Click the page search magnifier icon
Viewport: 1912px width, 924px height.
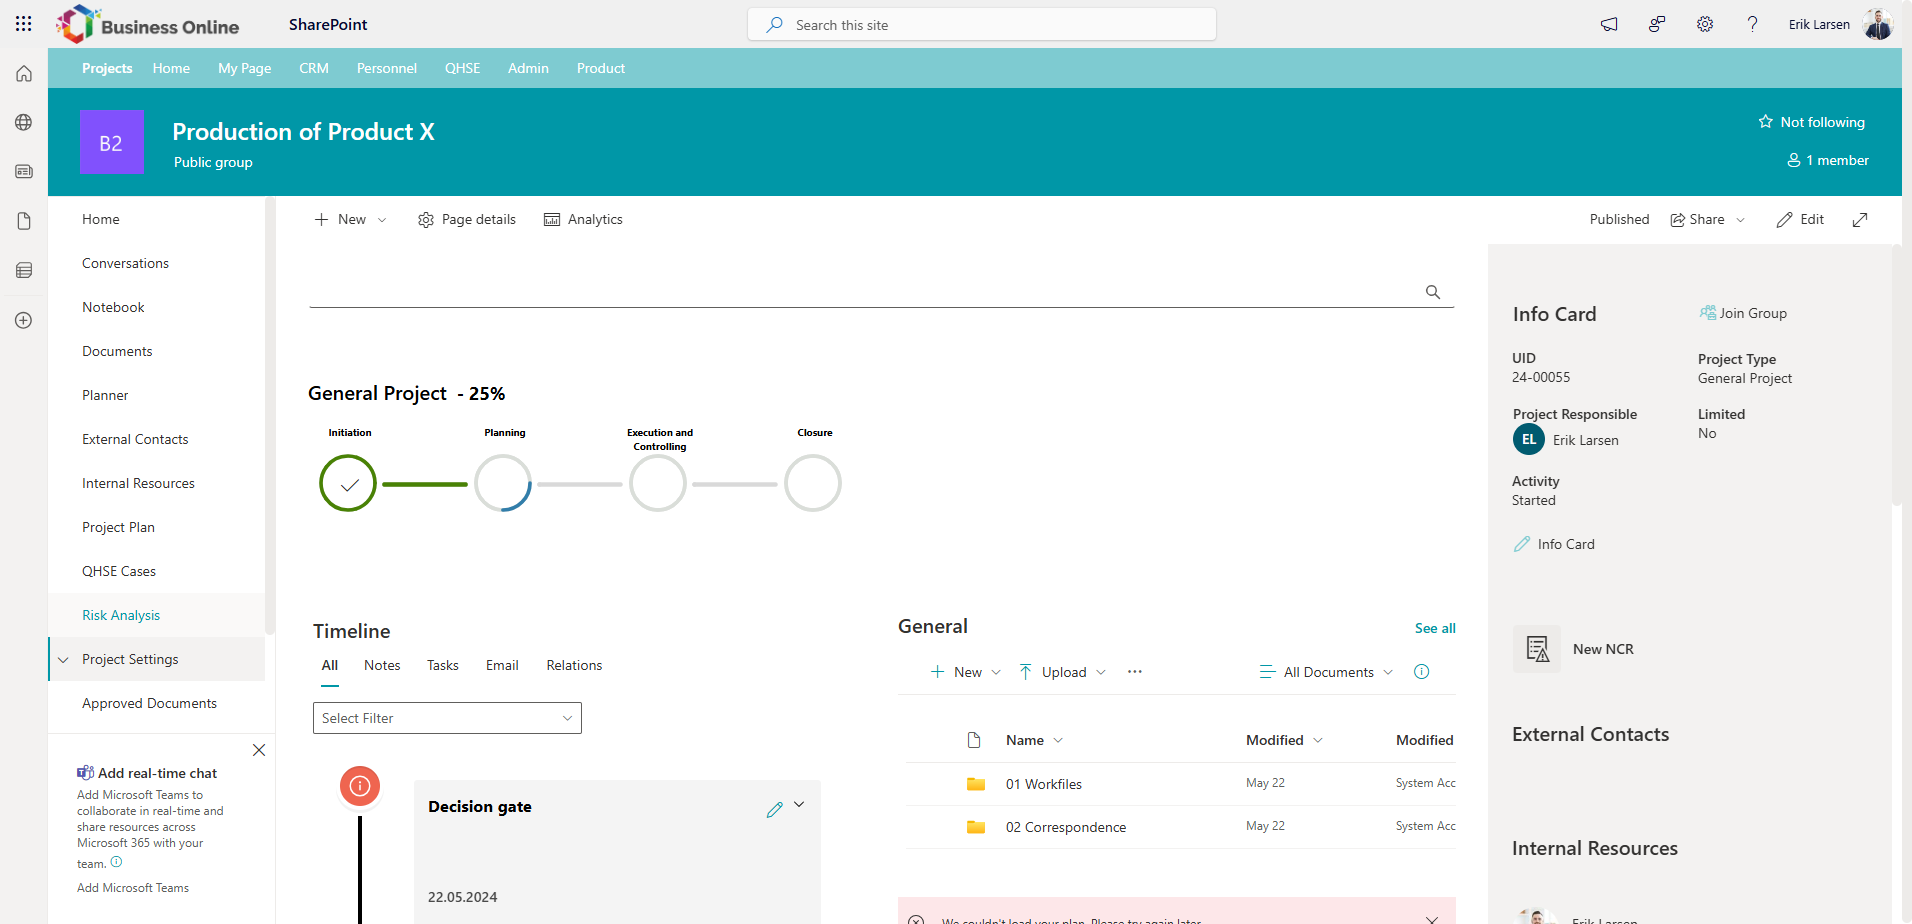[1433, 292]
